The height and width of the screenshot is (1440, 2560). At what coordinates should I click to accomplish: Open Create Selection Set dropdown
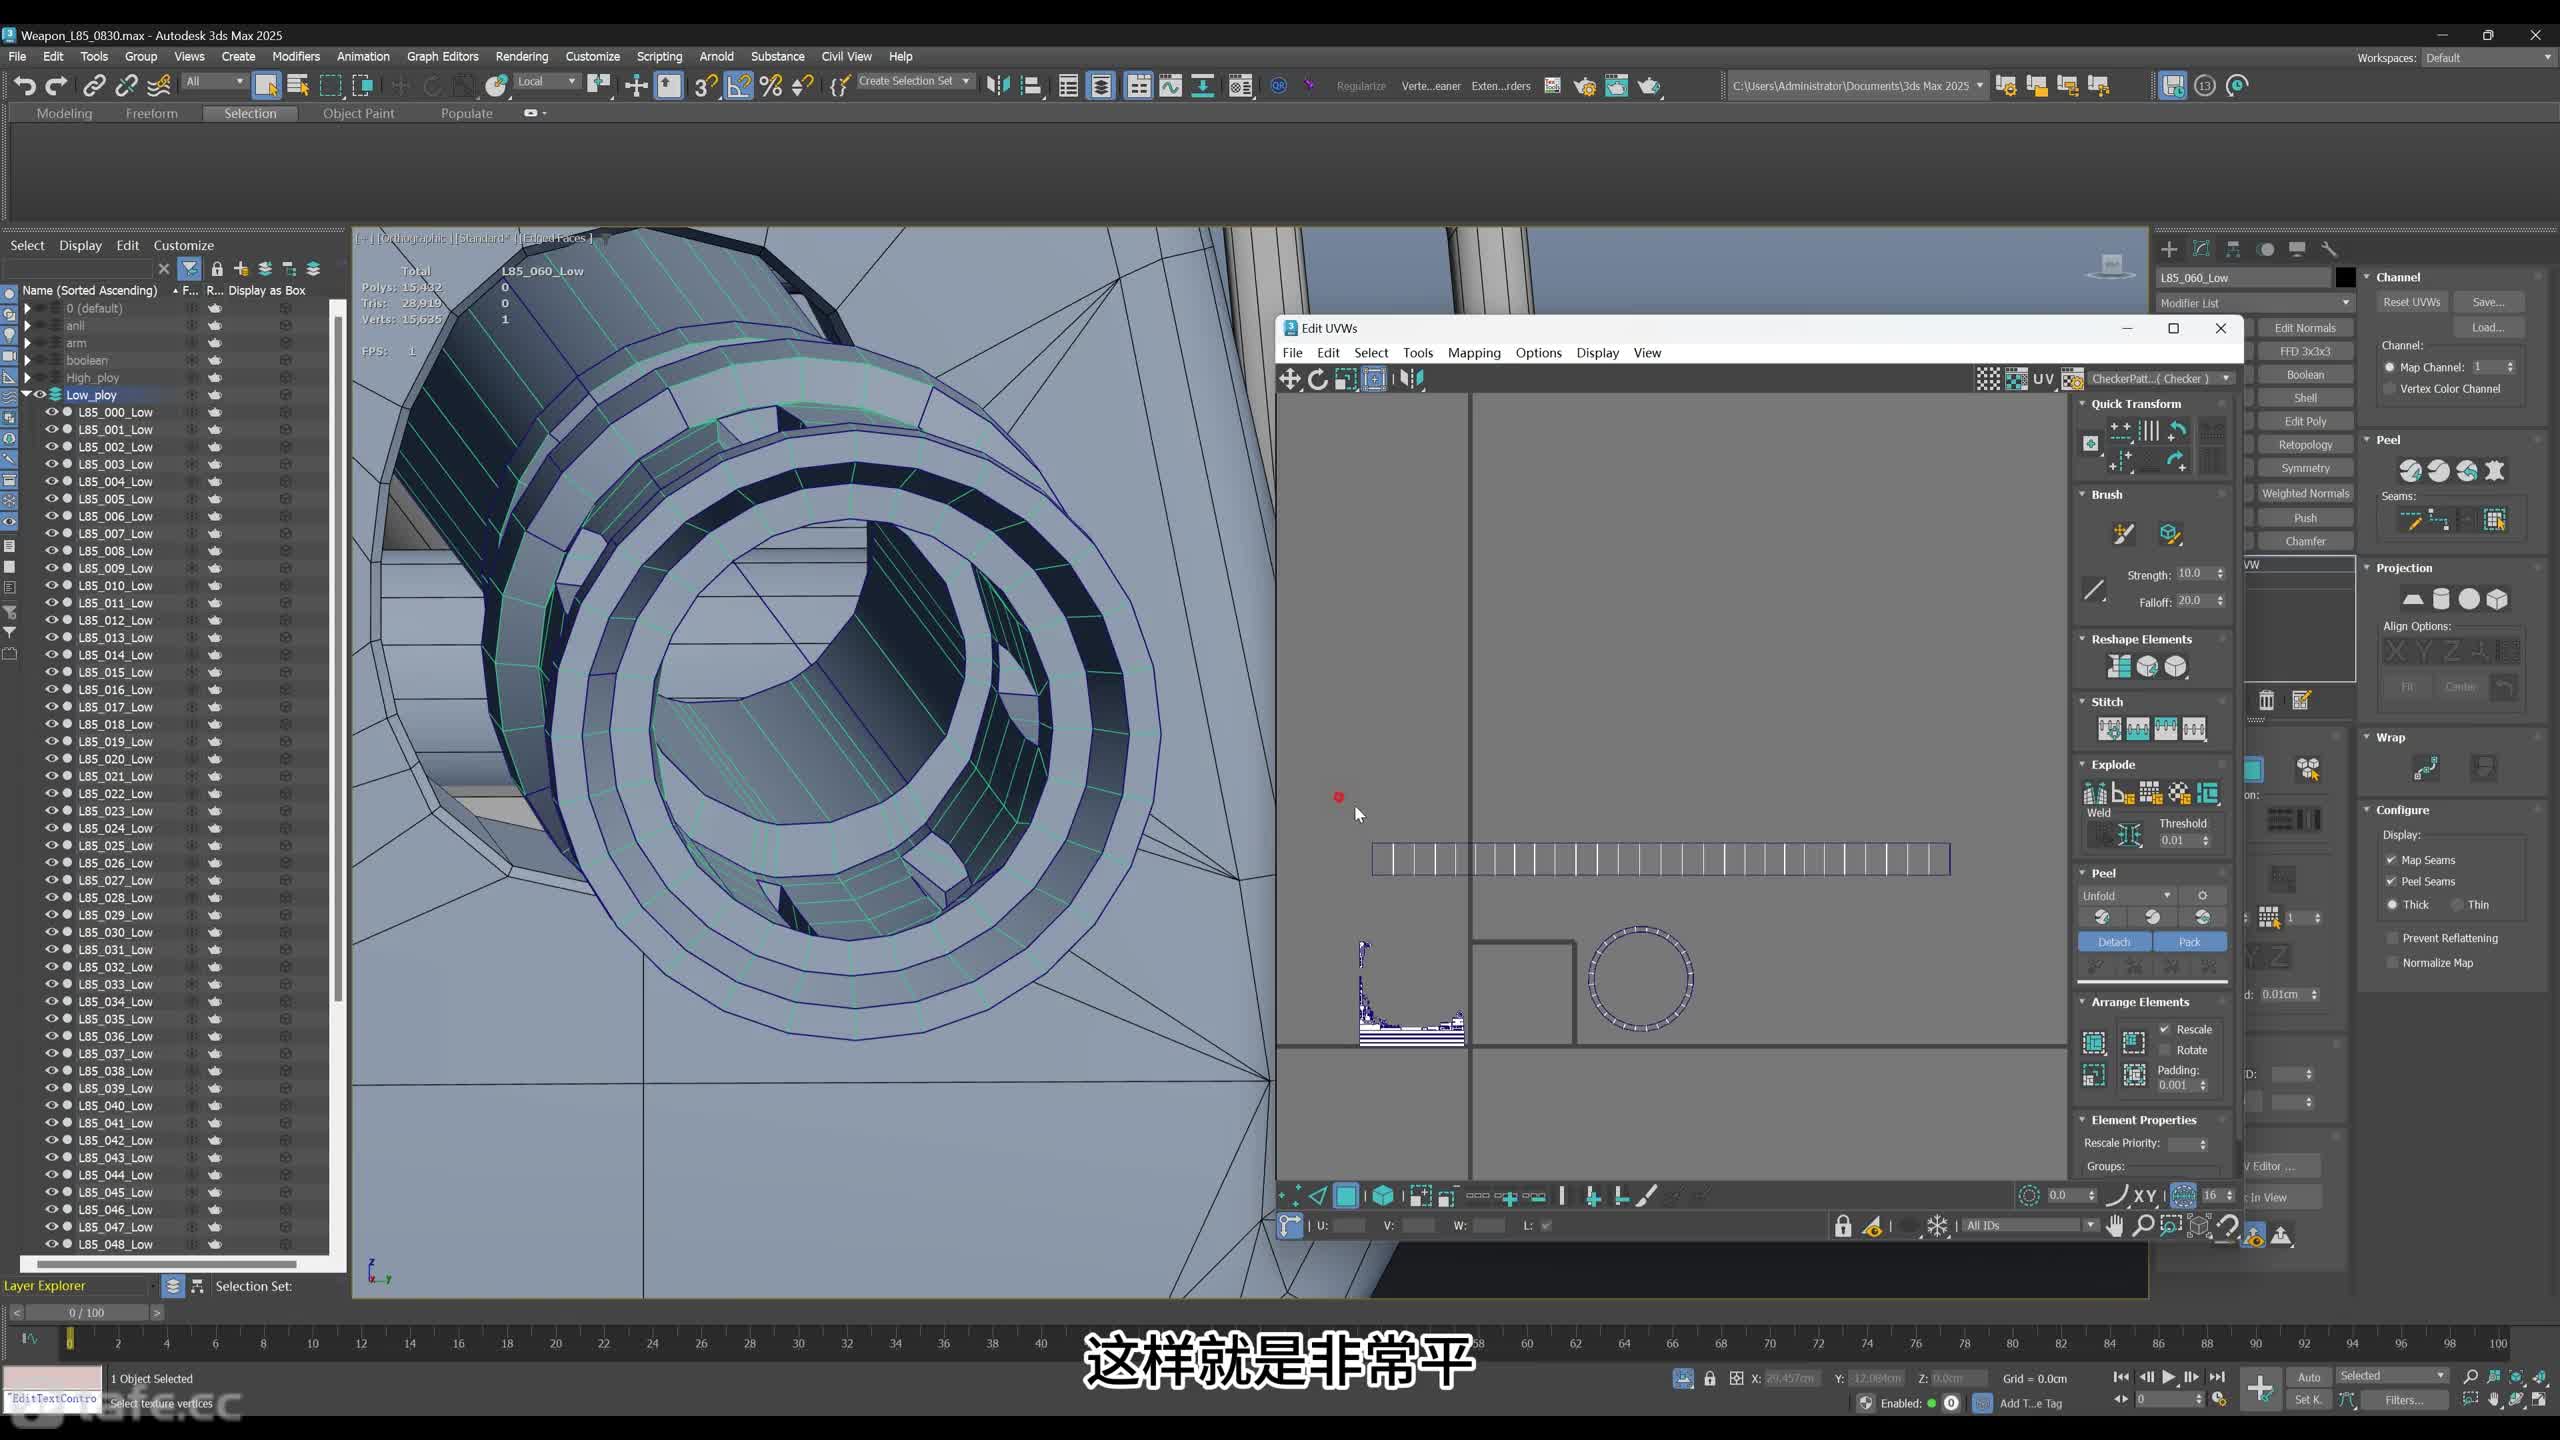914,82
